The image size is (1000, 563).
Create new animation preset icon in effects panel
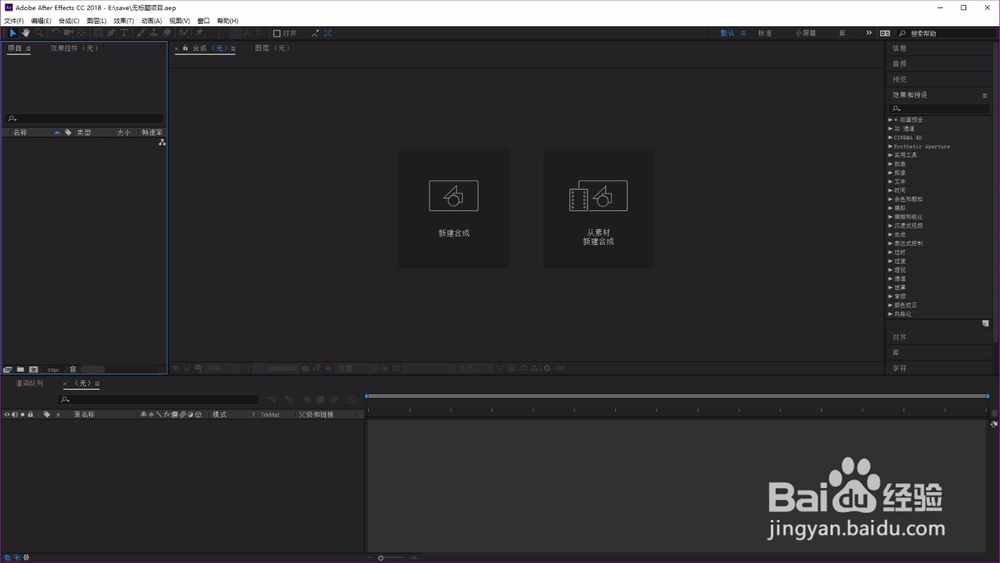(985, 323)
